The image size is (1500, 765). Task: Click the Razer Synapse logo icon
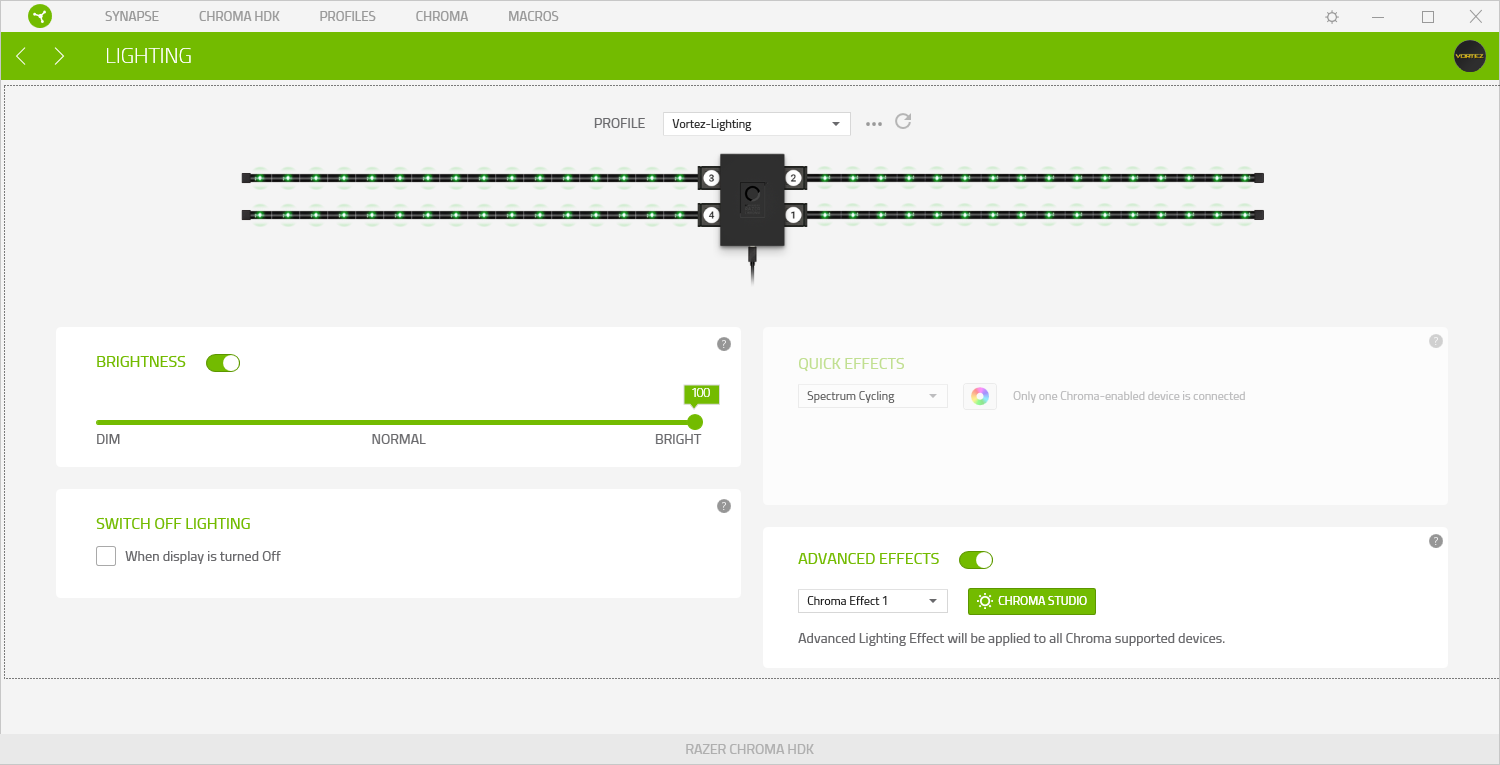pyautogui.click(x=40, y=16)
